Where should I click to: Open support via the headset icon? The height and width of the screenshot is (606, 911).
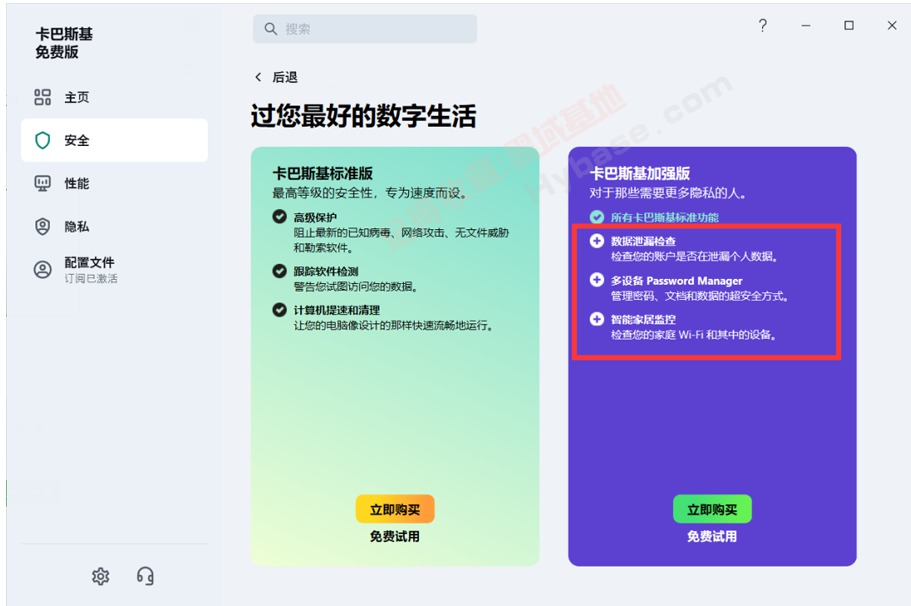click(145, 576)
